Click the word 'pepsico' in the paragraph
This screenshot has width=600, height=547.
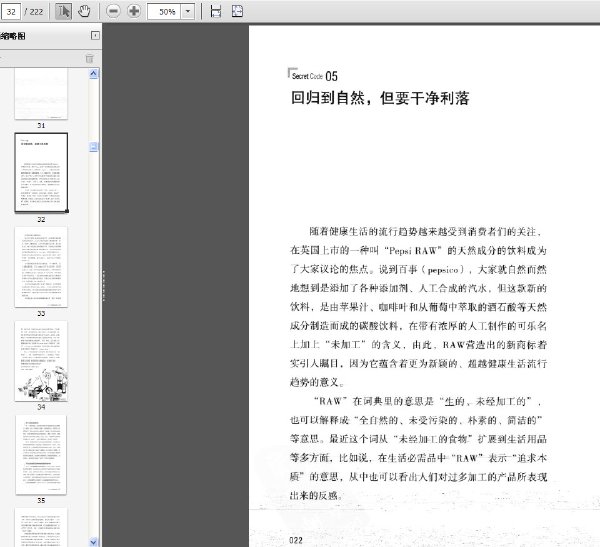[x=443, y=270]
